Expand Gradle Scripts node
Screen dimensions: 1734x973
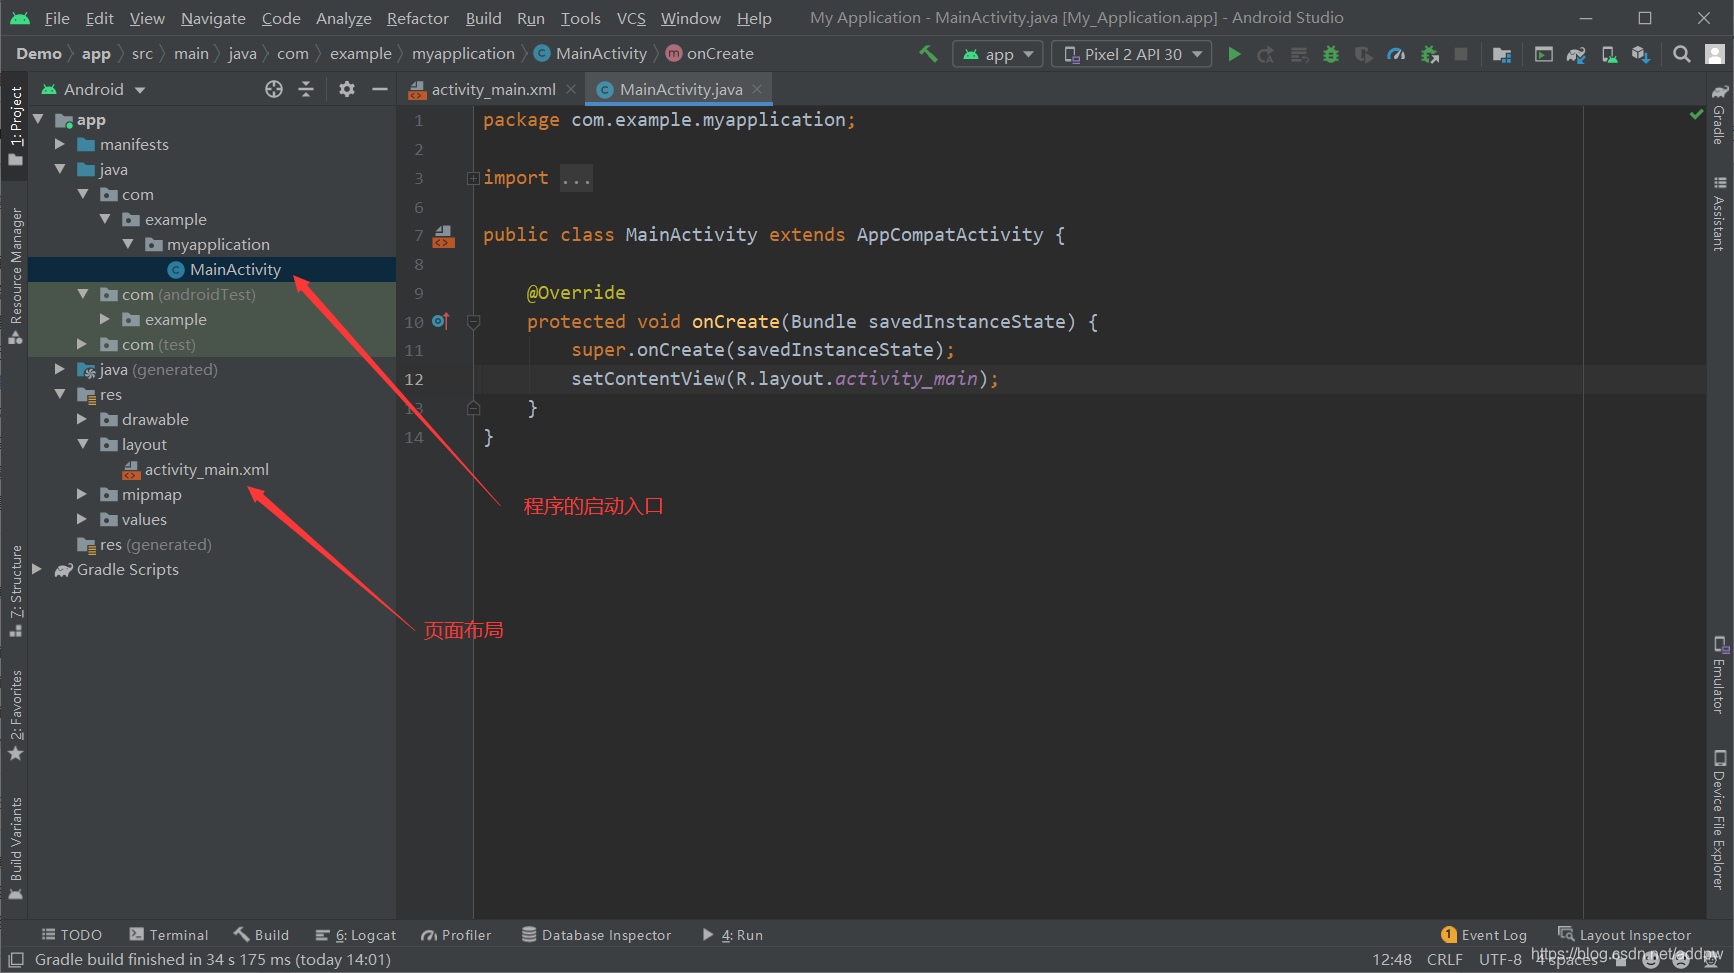[x=37, y=569]
